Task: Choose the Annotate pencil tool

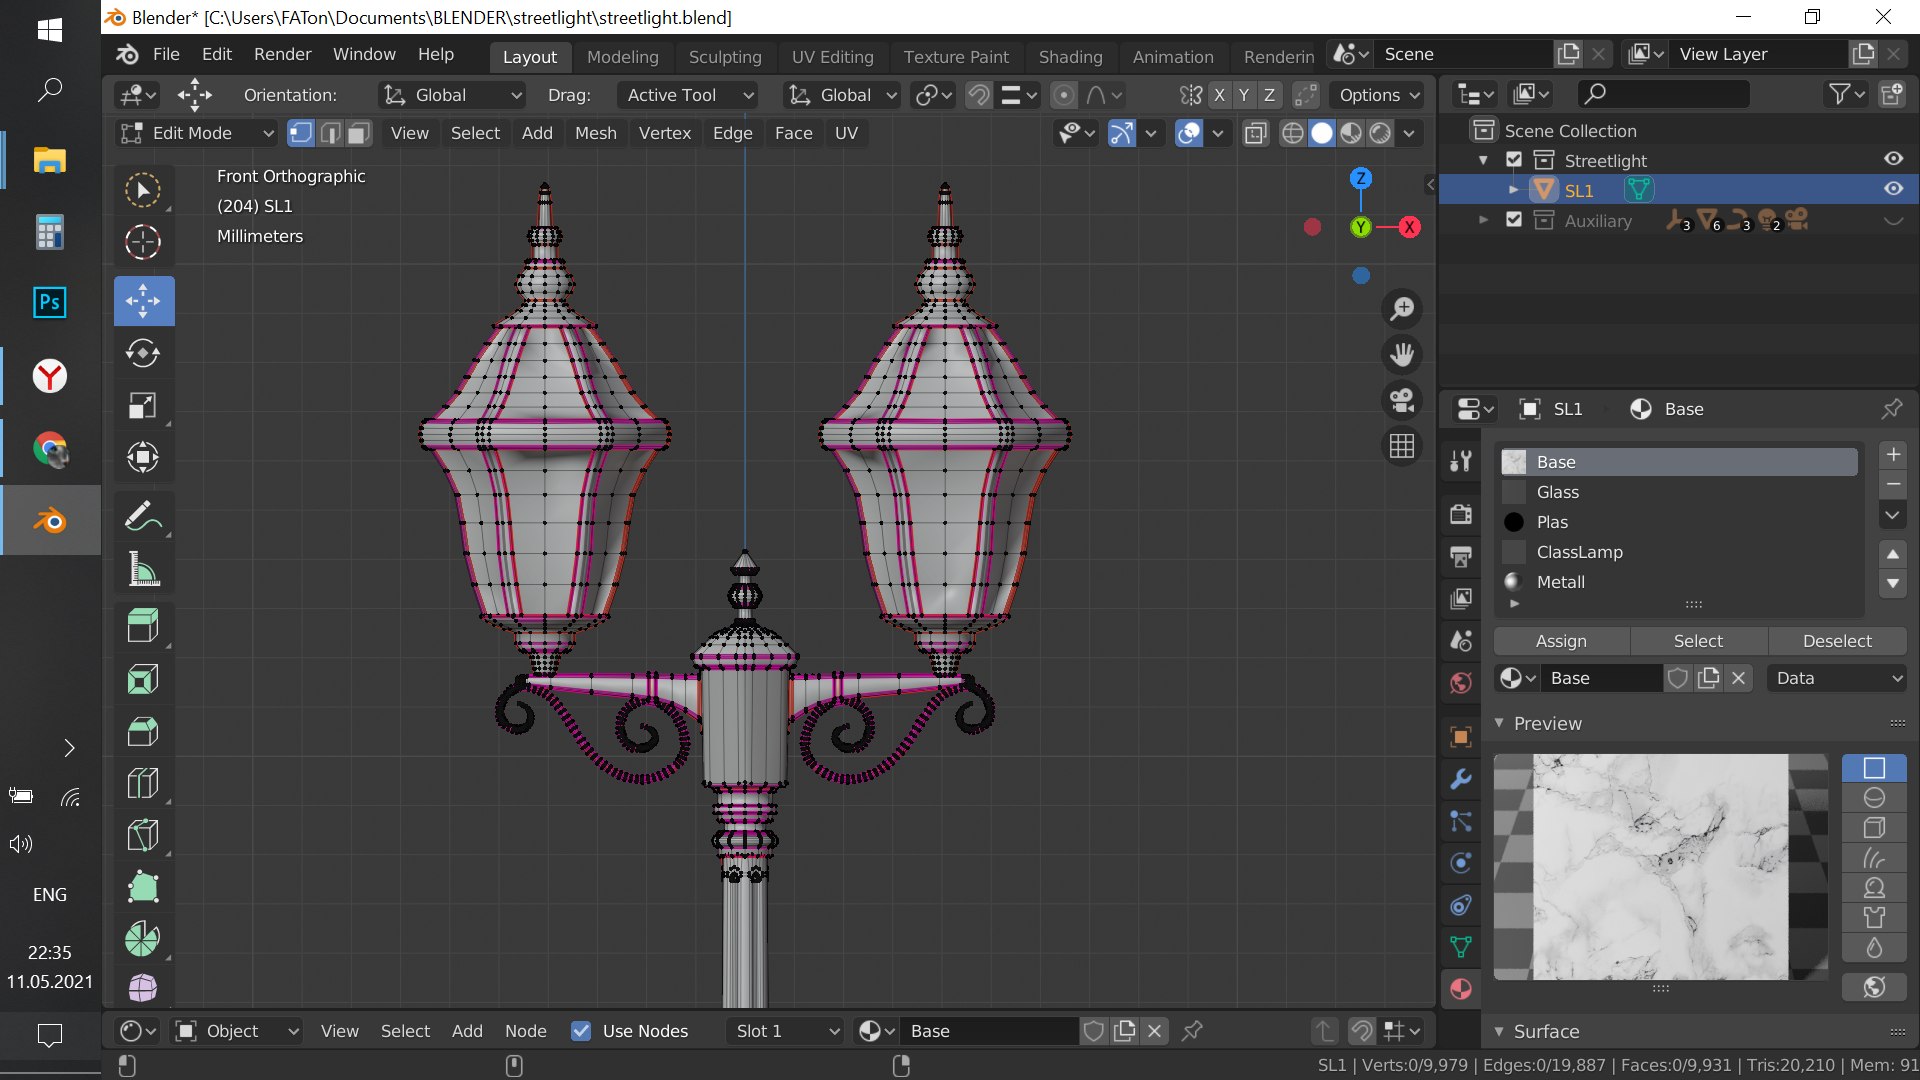Action: pos(143,517)
